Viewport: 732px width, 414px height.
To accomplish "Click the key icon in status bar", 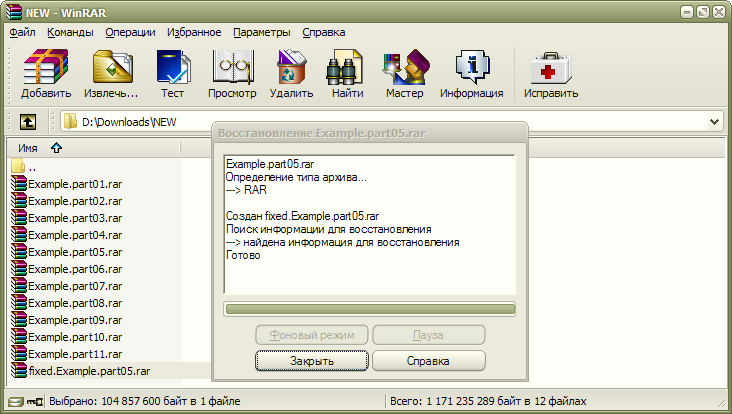I will [x=35, y=401].
